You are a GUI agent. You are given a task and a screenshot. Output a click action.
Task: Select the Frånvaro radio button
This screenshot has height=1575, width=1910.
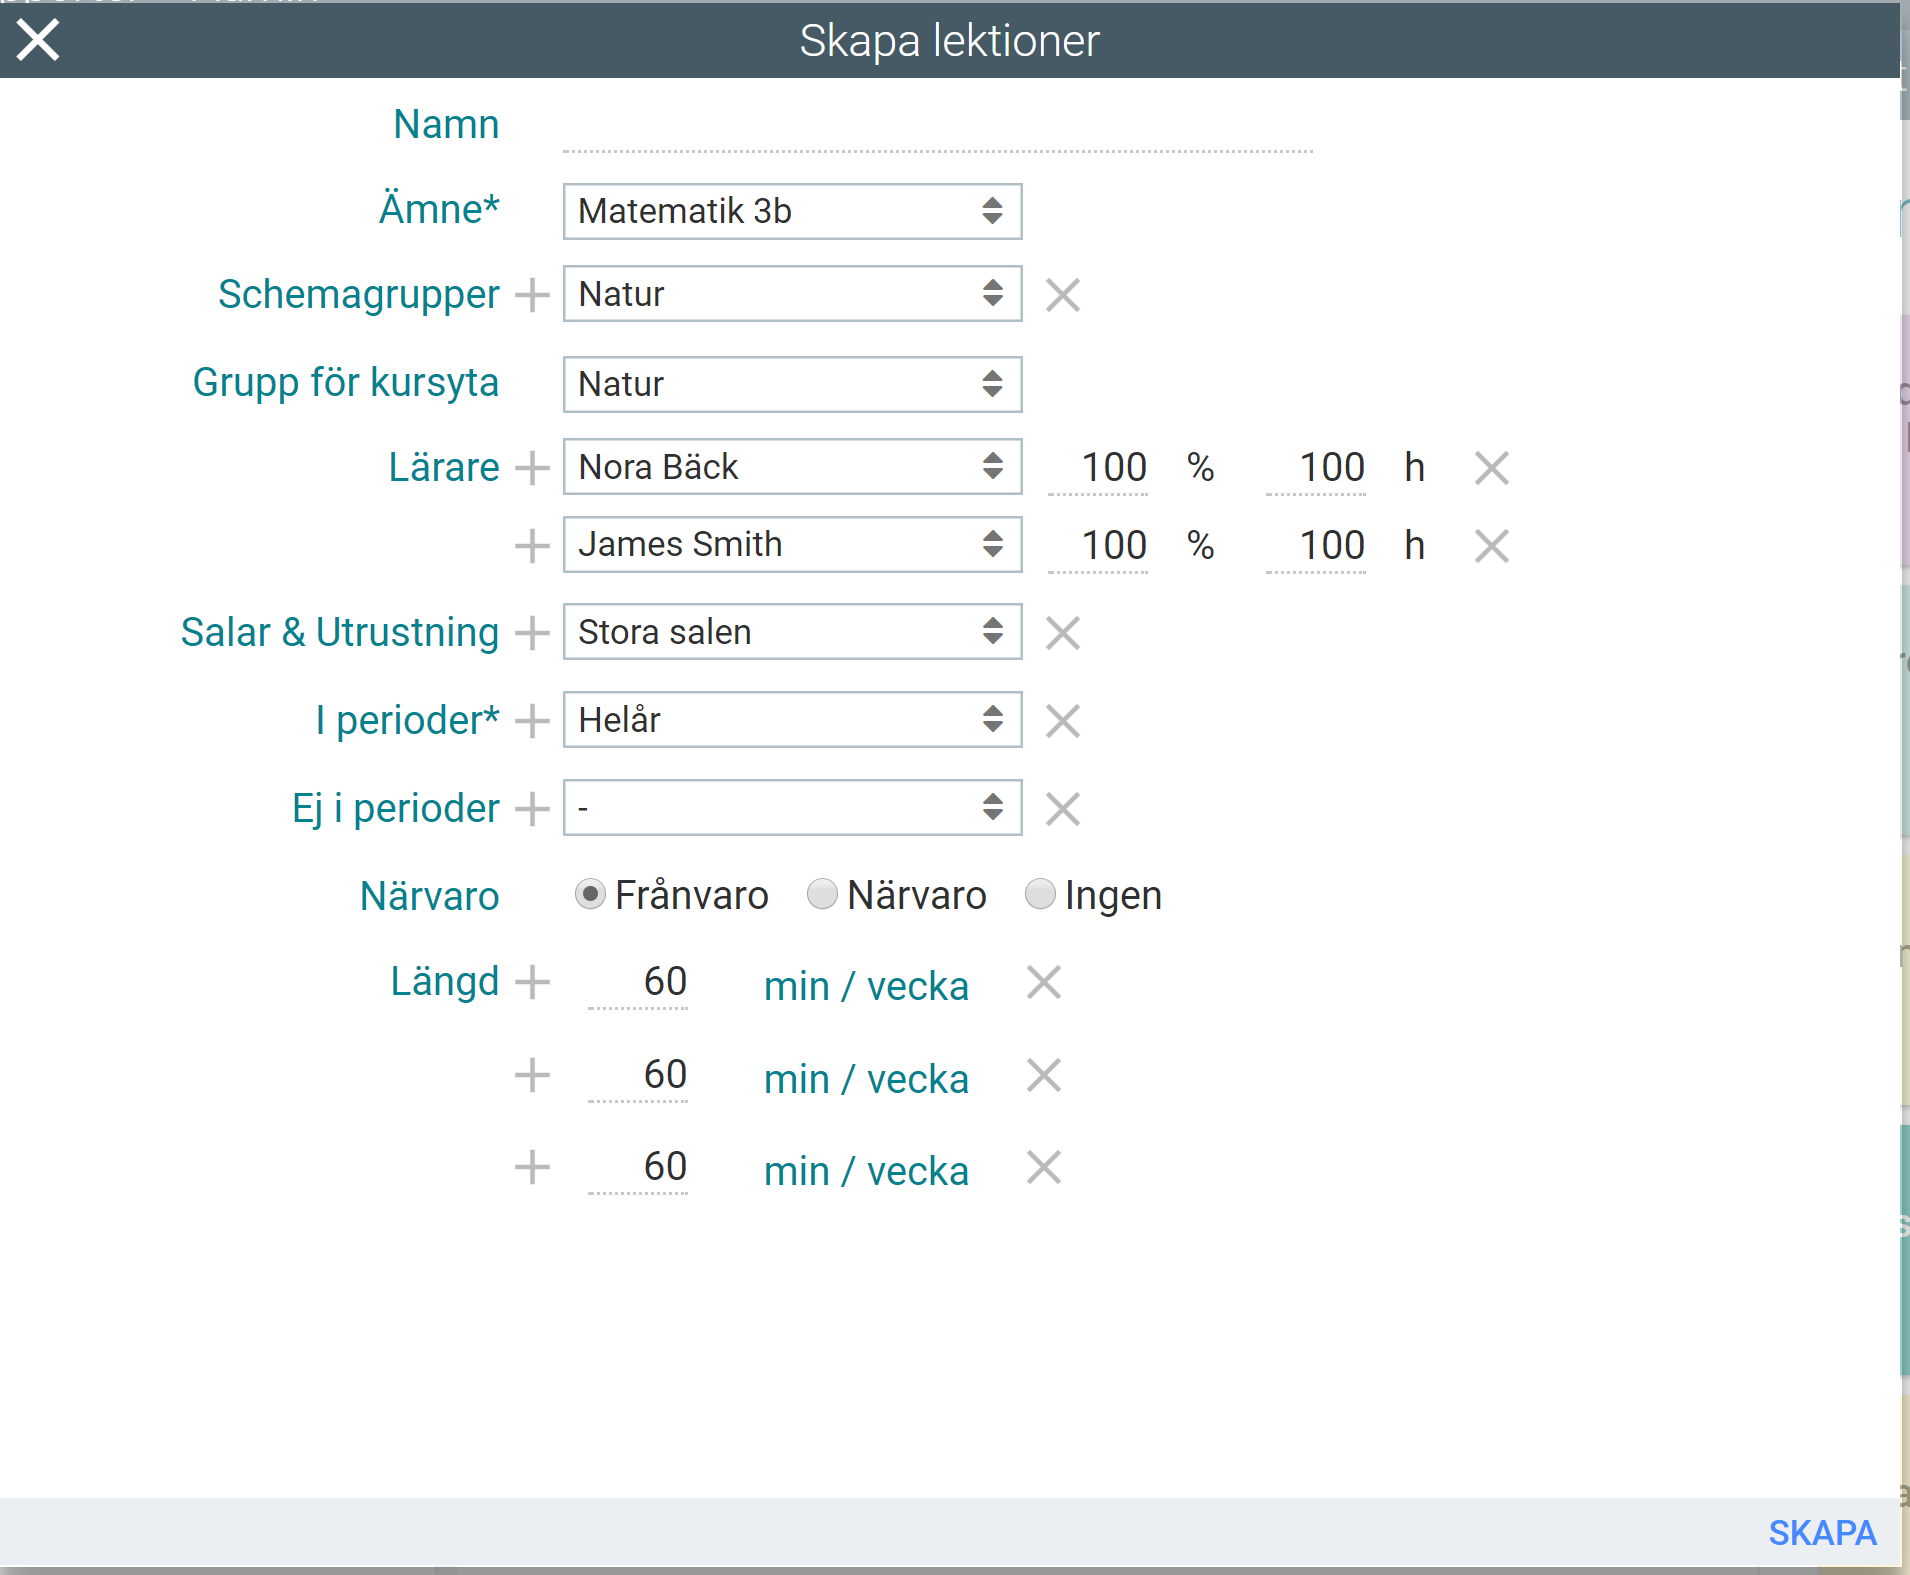click(590, 894)
